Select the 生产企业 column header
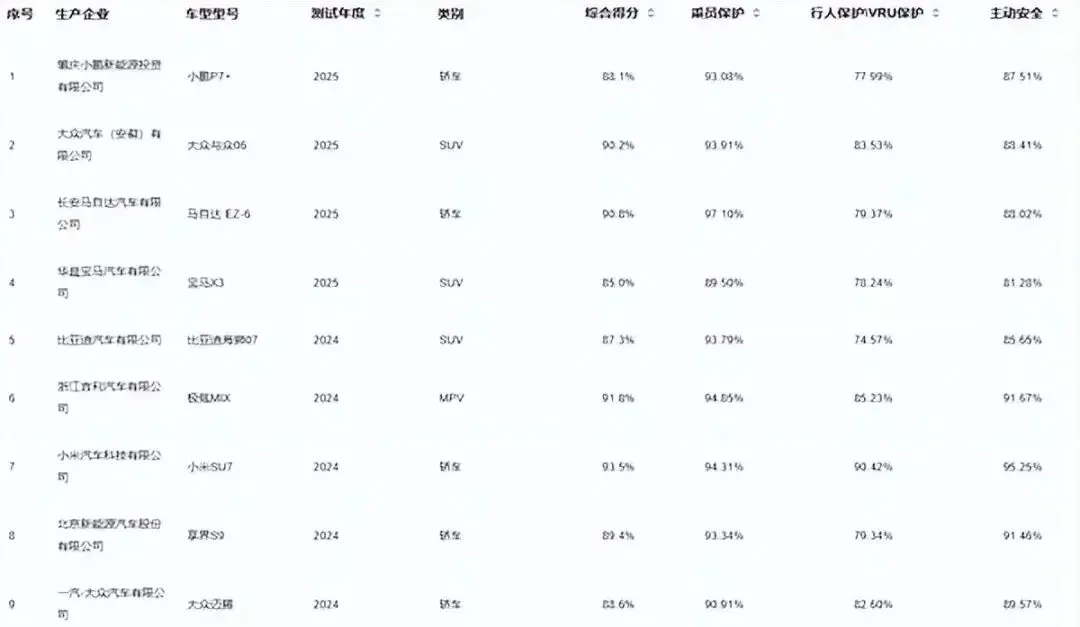1080x627 pixels. [x=82, y=14]
